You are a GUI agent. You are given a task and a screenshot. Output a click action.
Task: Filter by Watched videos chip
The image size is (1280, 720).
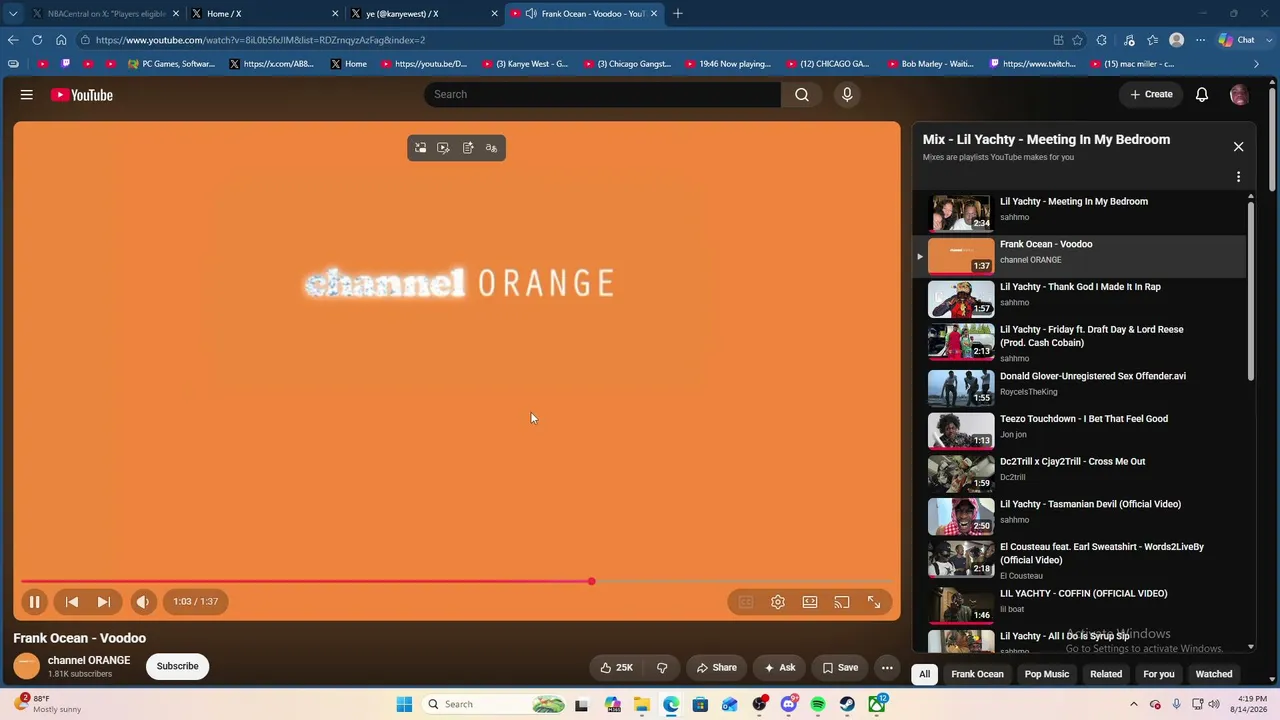(x=1214, y=674)
